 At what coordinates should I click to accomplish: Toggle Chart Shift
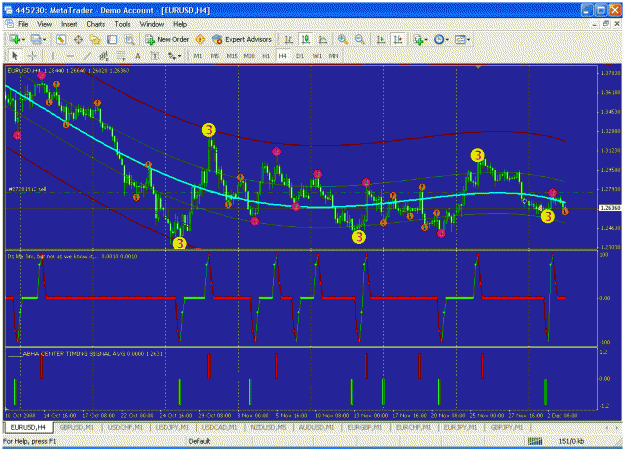tap(398, 39)
